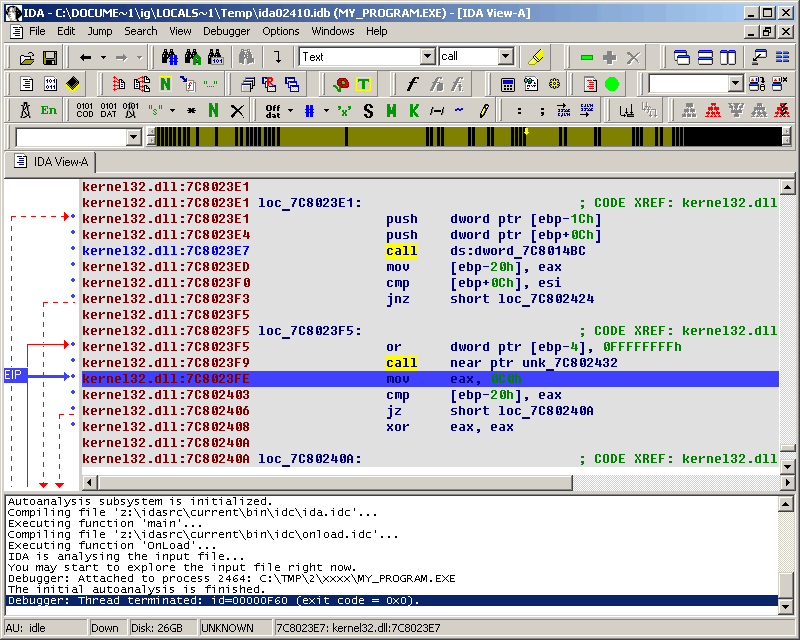This screenshot has height=640, width=800.
Task: Click the black X undefine icon
Action: click(237, 110)
